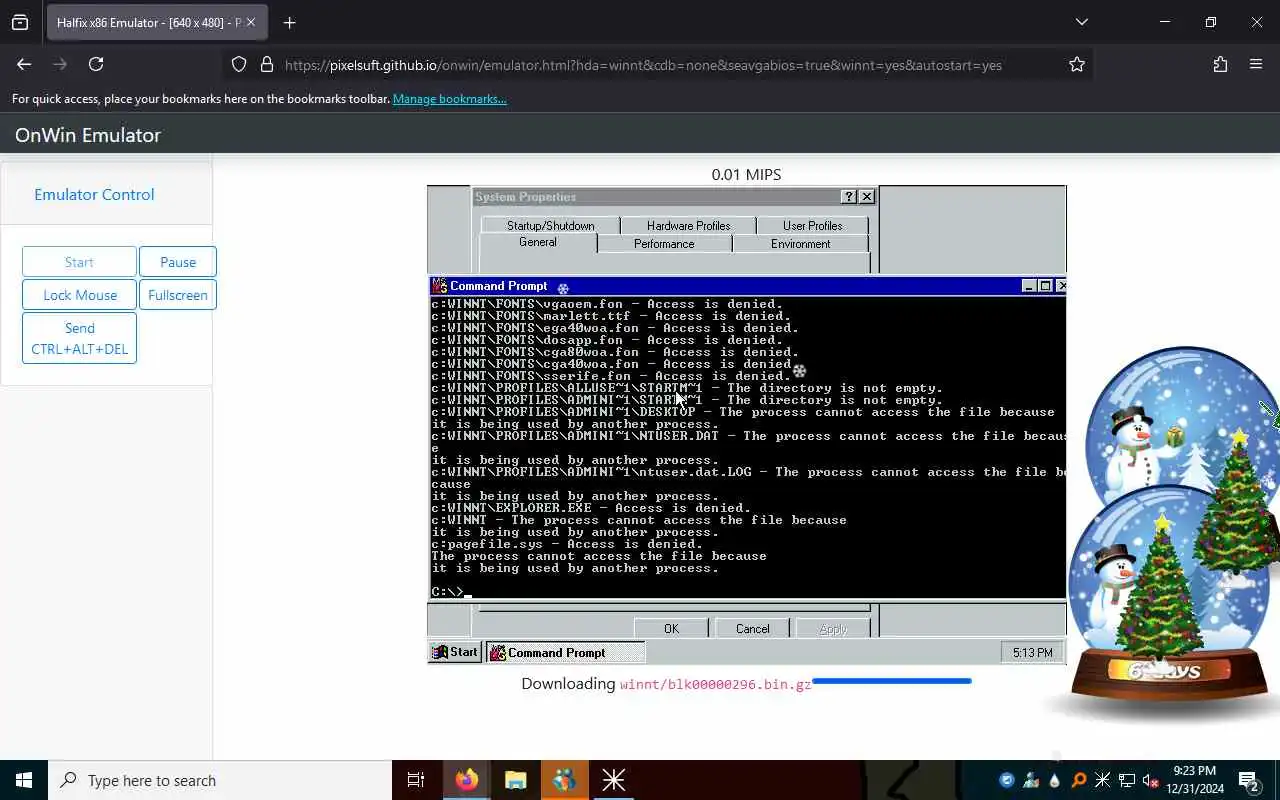Click the Command Prompt taskbar button
Viewport: 1280px width, 800px height.
click(x=566, y=653)
